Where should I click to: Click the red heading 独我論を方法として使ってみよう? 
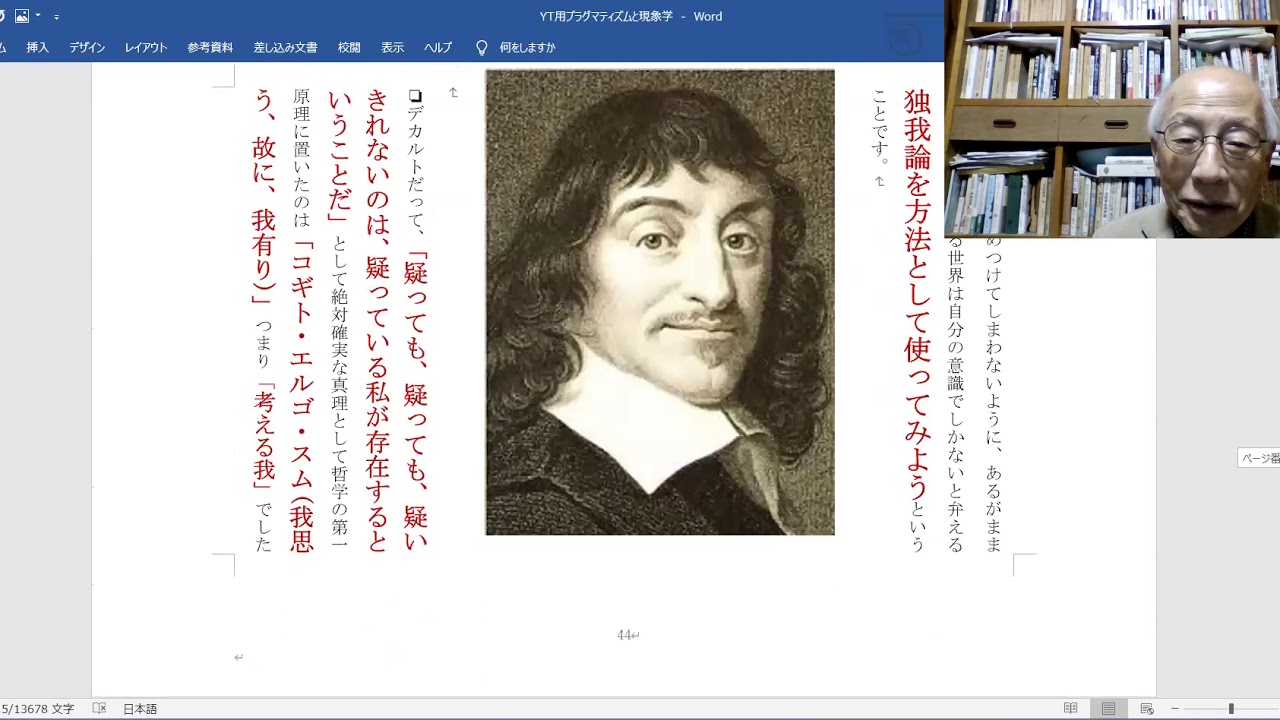click(918, 294)
